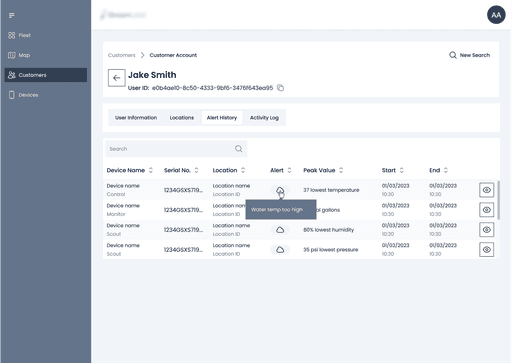Click the Devices phone icon in sidebar
Viewport: 512px width, 363px height.
[12, 95]
